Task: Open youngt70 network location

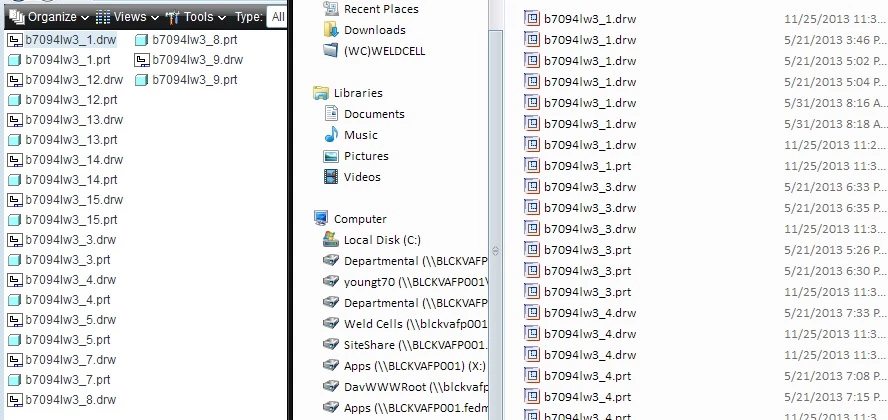Action: 416,282
